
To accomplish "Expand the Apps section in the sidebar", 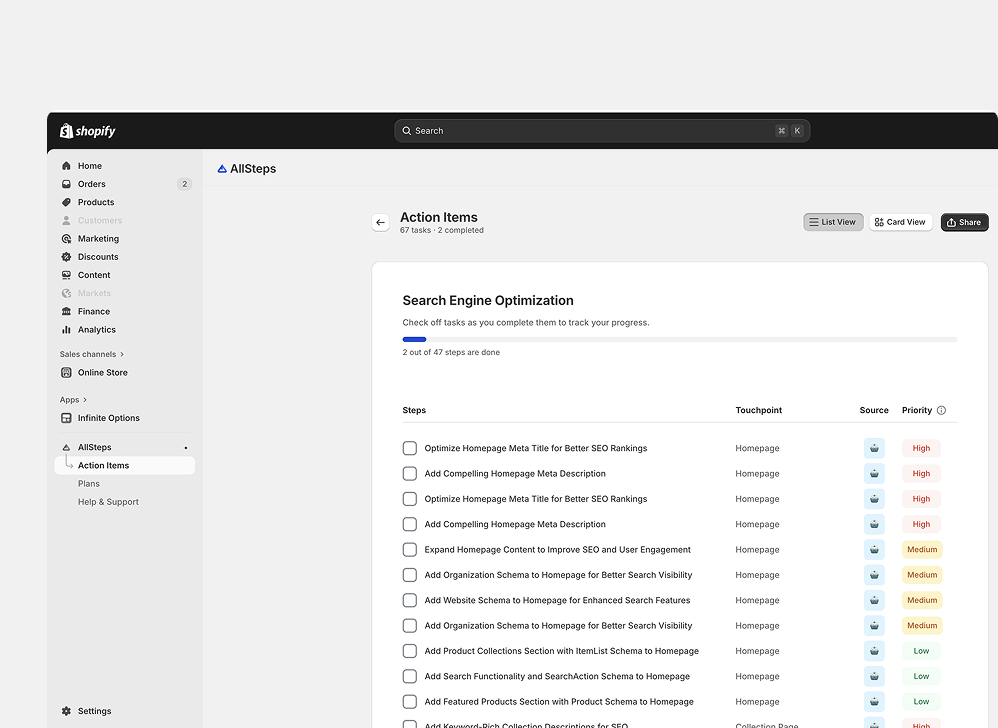I will pyautogui.click(x=85, y=400).
